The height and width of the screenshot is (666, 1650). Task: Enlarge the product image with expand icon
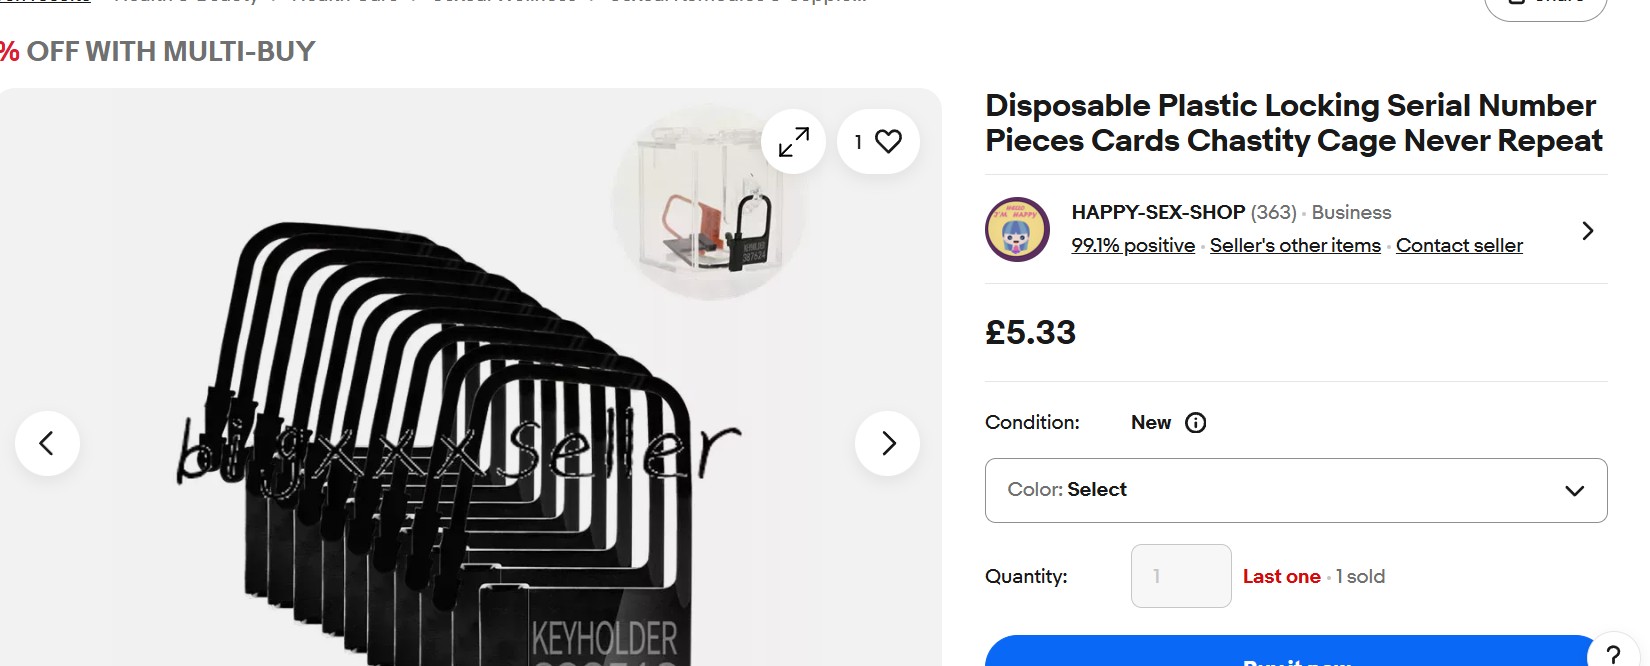(794, 142)
